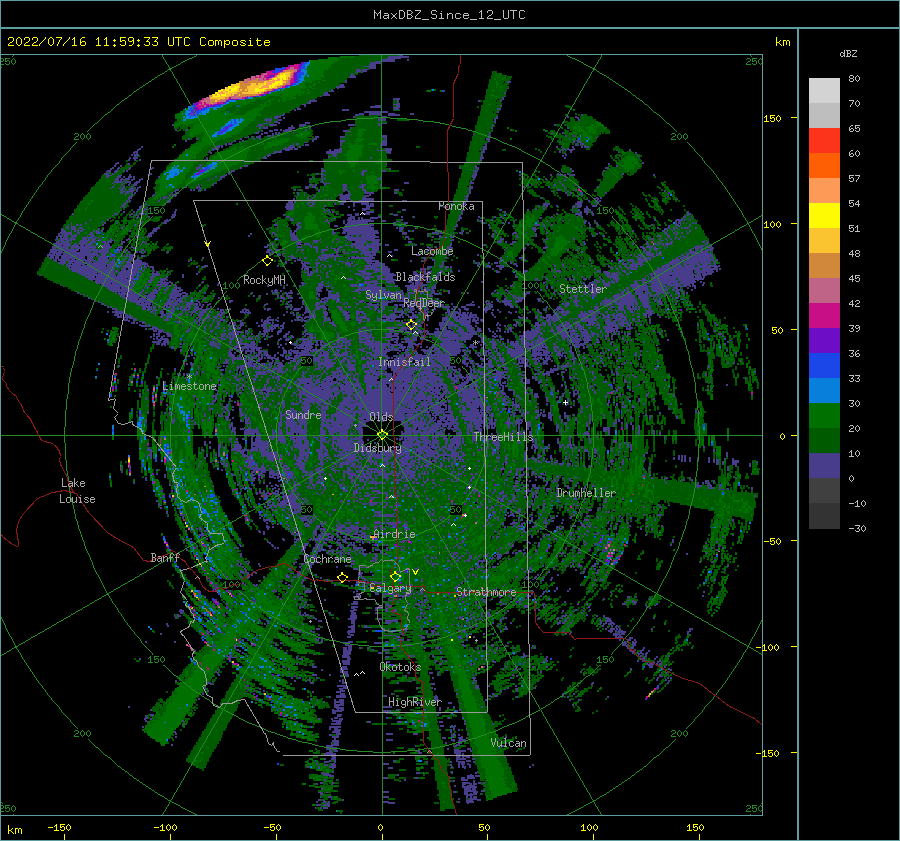This screenshot has height=841, width=900.
Task: Click the Olds label near the radar center
Action: (x=381, y=417)
